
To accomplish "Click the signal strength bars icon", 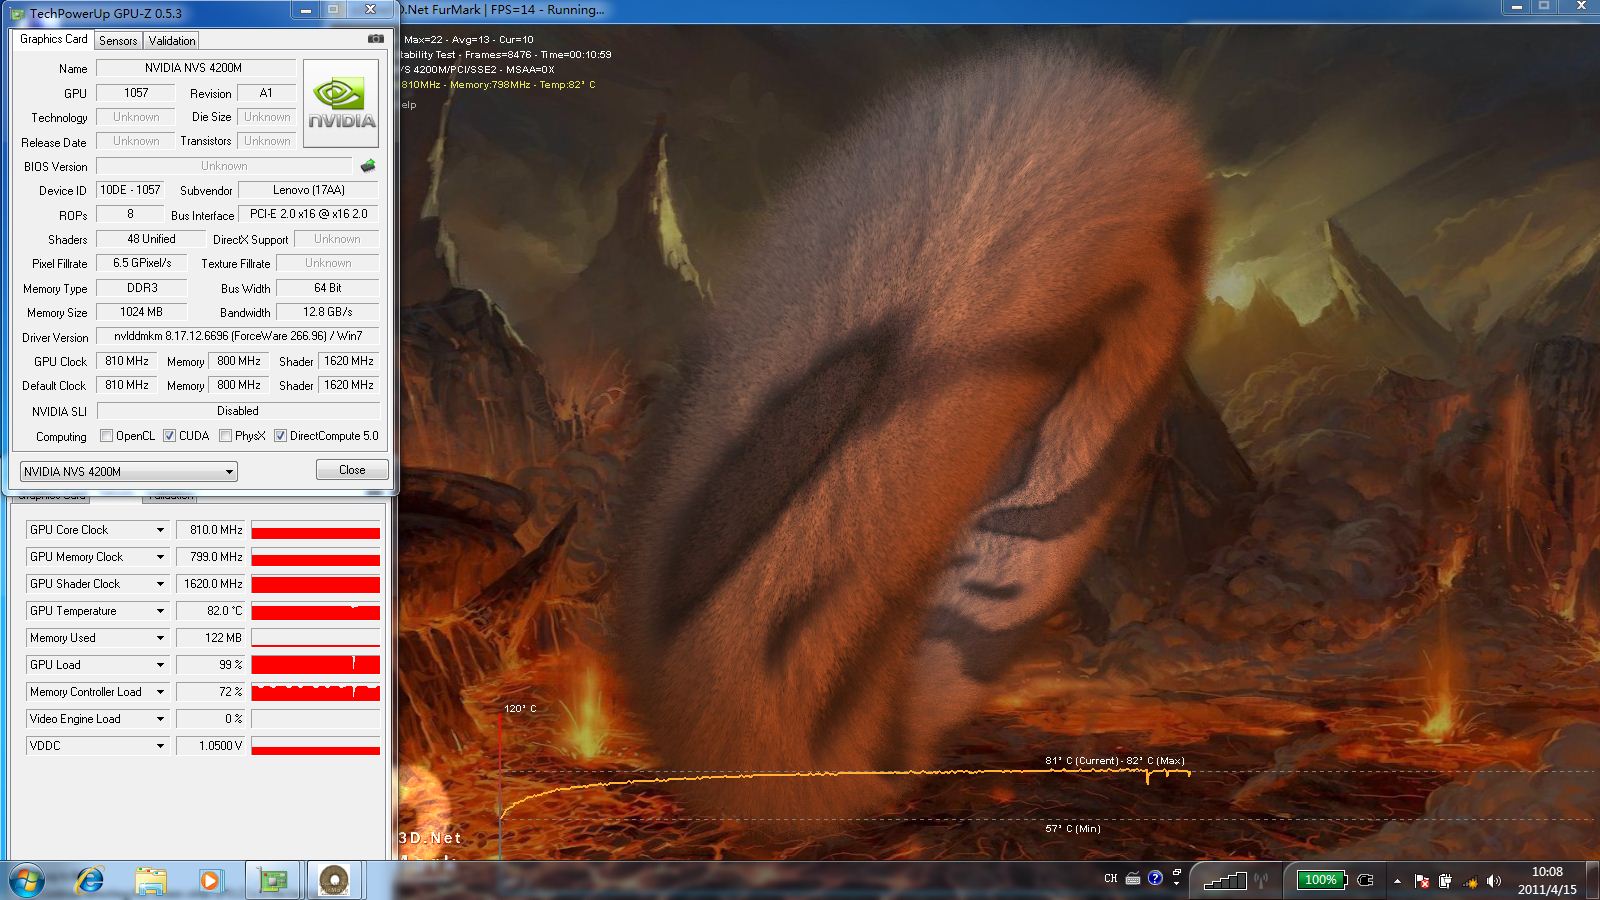I will (x=1224, y=880).
